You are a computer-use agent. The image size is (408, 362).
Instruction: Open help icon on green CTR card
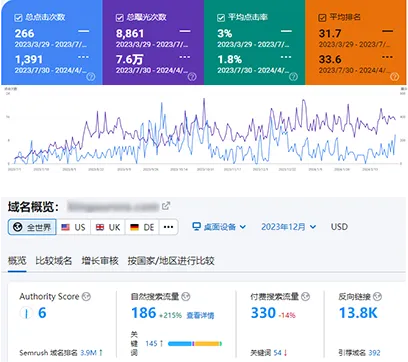293,77
